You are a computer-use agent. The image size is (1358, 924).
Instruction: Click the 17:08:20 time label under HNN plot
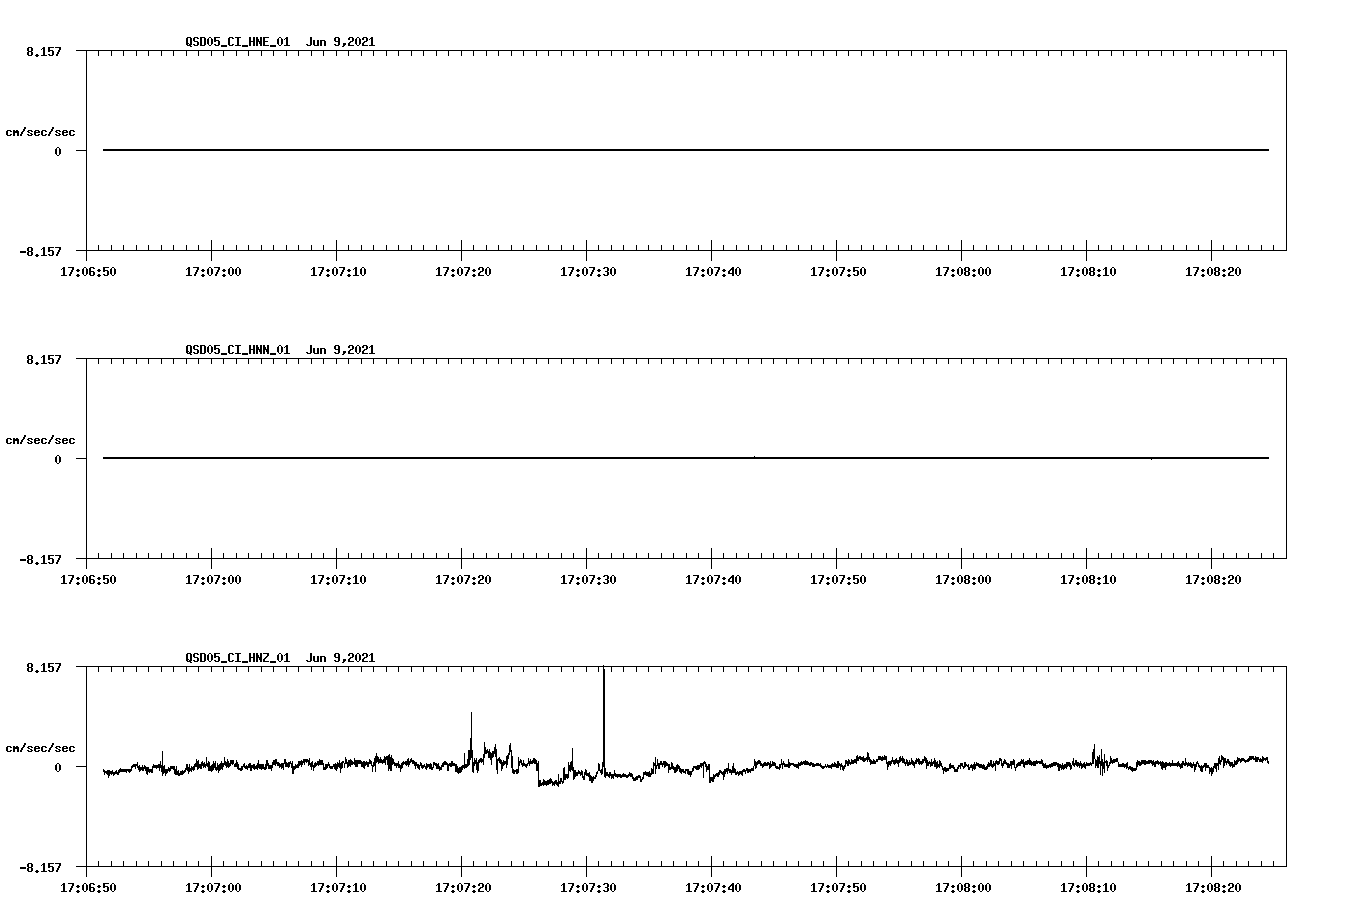pyautogui.click(x=1213, y=579)
